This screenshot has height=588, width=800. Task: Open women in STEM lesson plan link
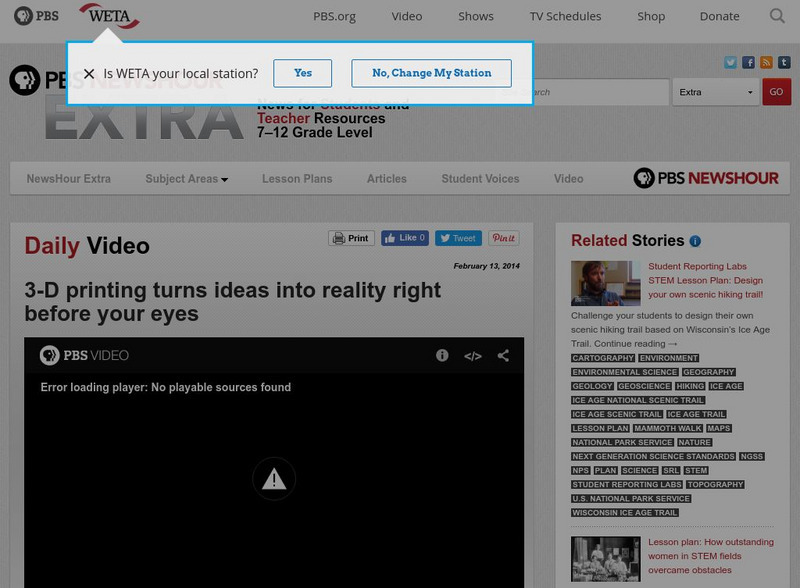(711, 556)
